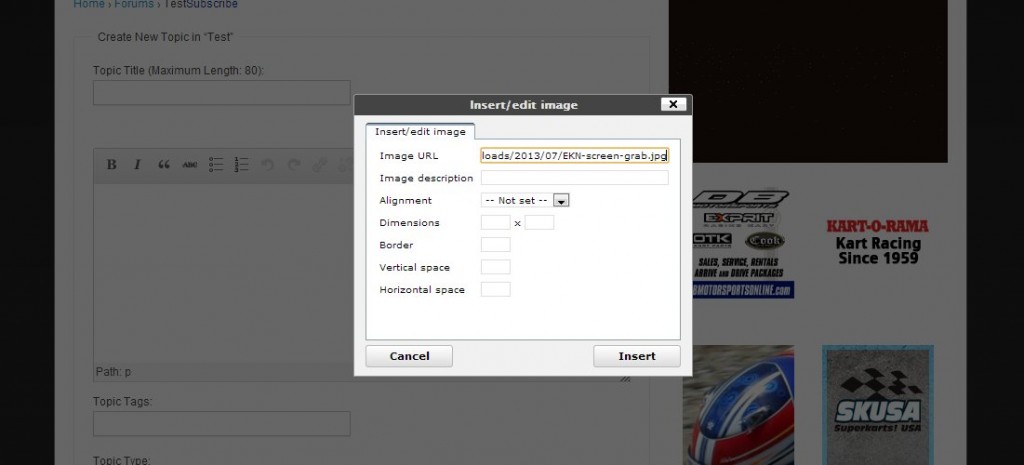Click inside the topic content editor area
Image resolution: width=1024 pixels, height=465 pixels.
222,274
